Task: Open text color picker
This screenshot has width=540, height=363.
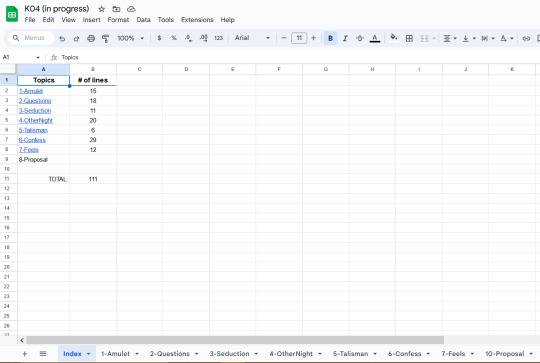Action: pyautogui.click(x=375, y=38)
